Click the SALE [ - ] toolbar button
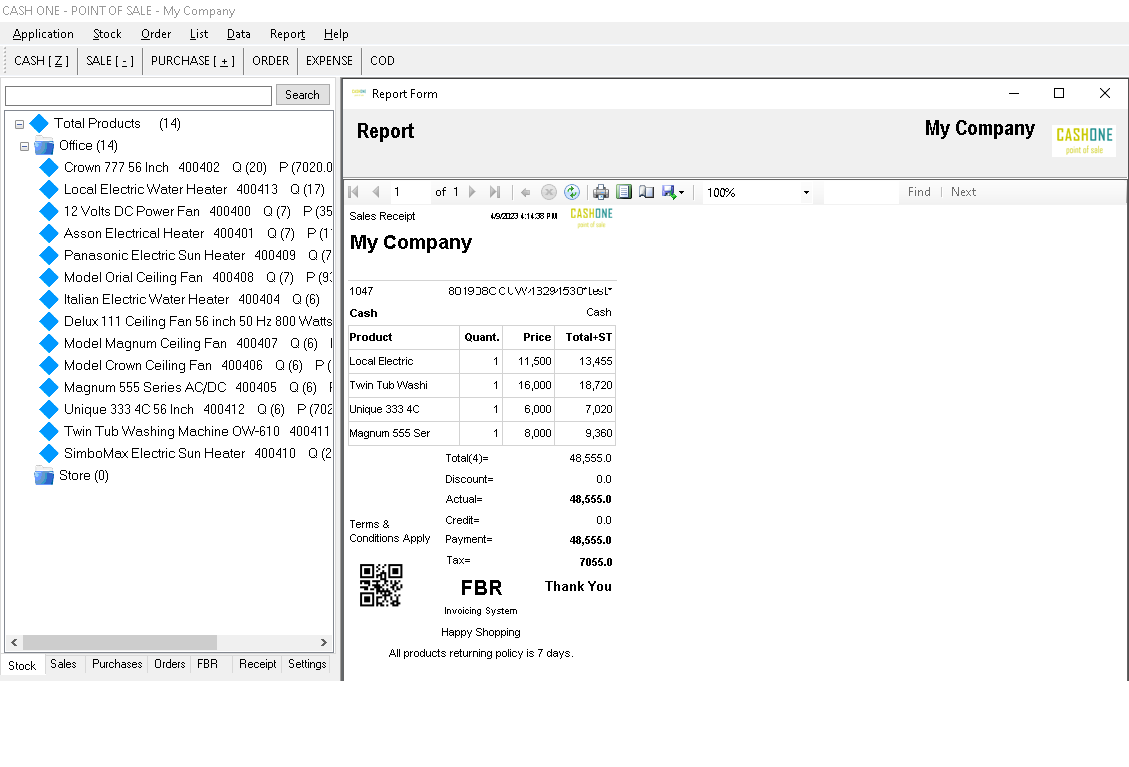1129x767 pixels. click(x=109, y=60)
